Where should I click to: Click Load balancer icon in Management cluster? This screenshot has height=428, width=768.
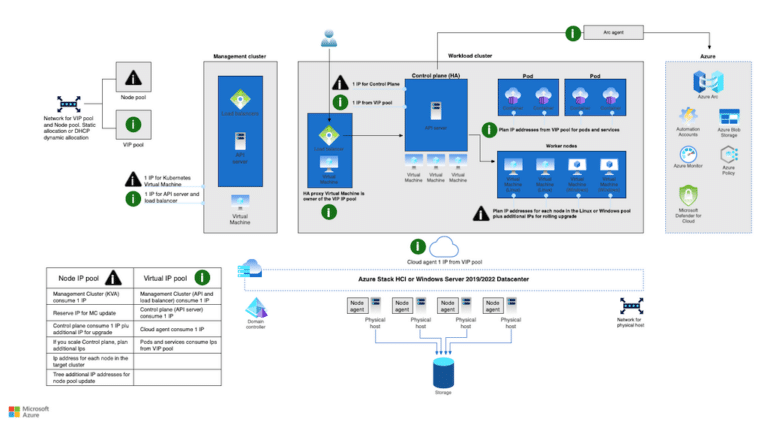click(x=240, y=99)
